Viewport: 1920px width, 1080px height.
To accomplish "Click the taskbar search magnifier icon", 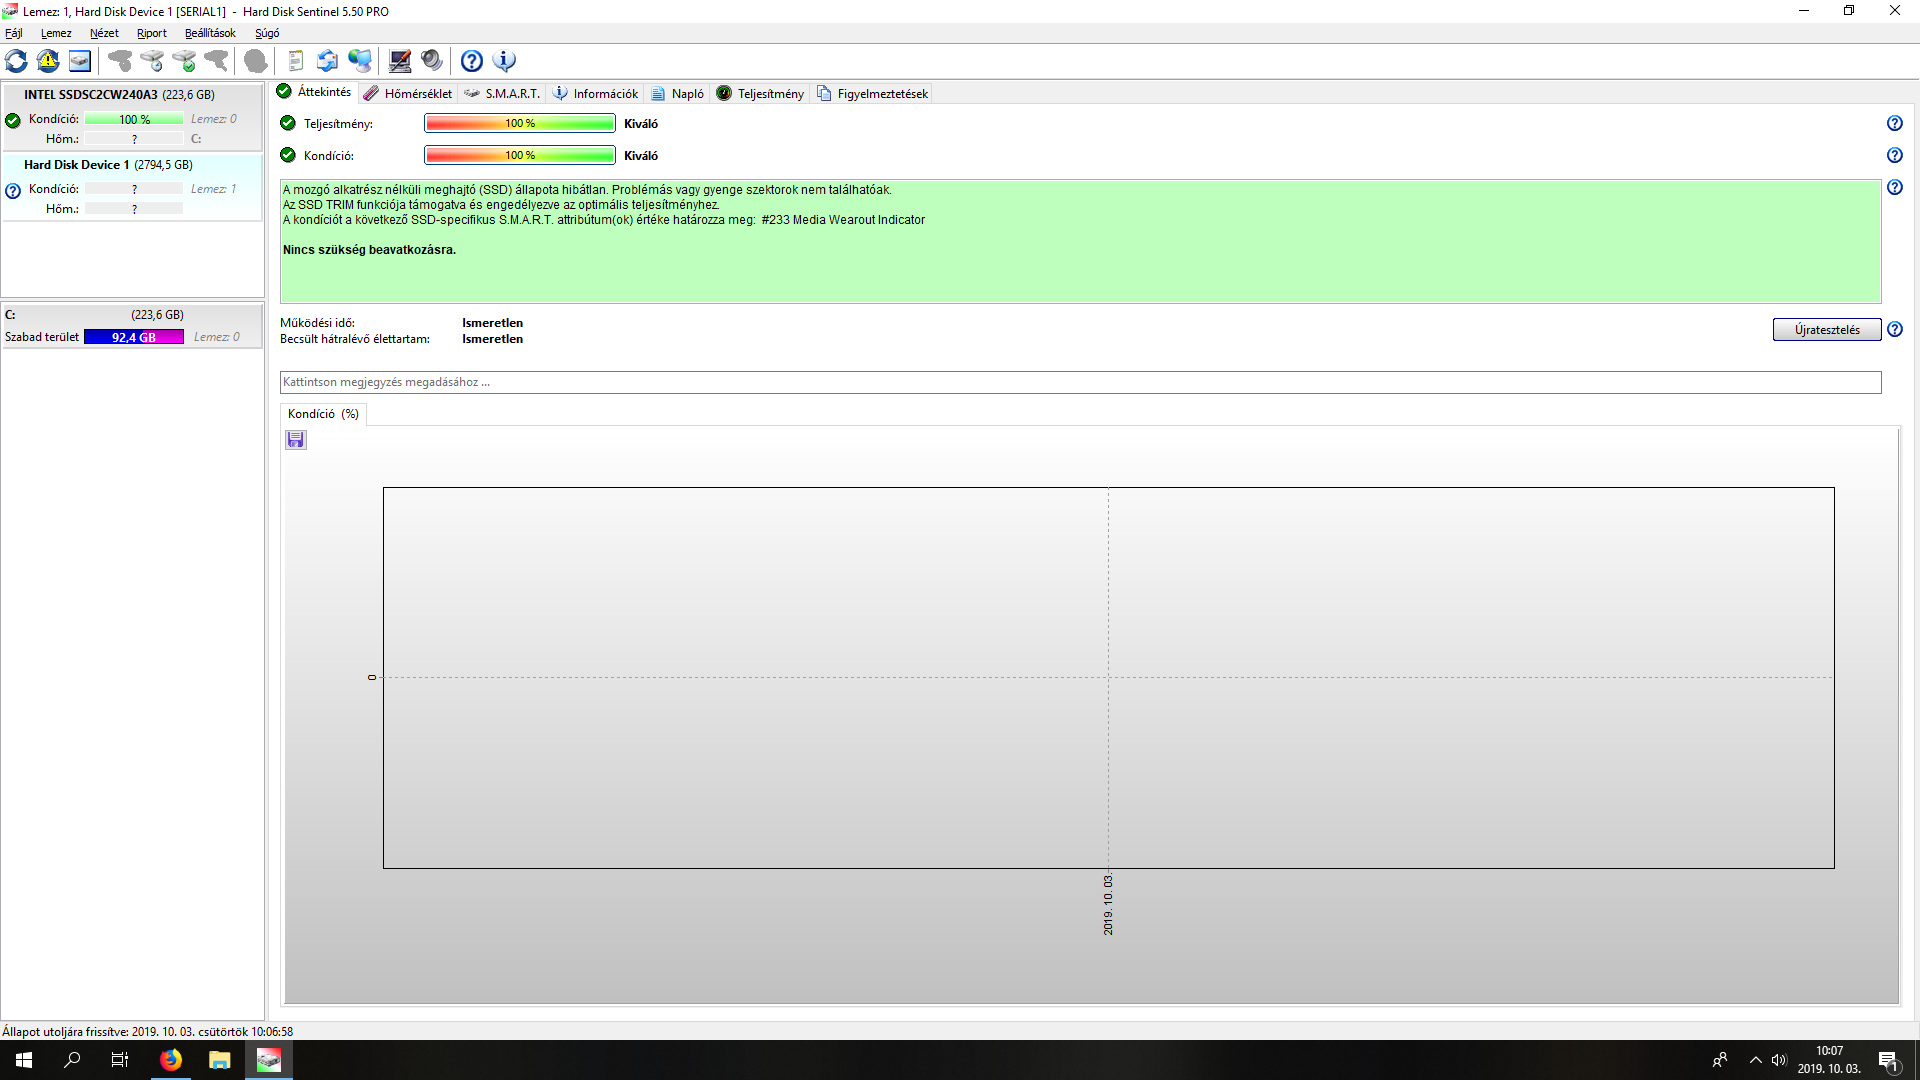I will pyautogui.click(x=72, y=1060).
